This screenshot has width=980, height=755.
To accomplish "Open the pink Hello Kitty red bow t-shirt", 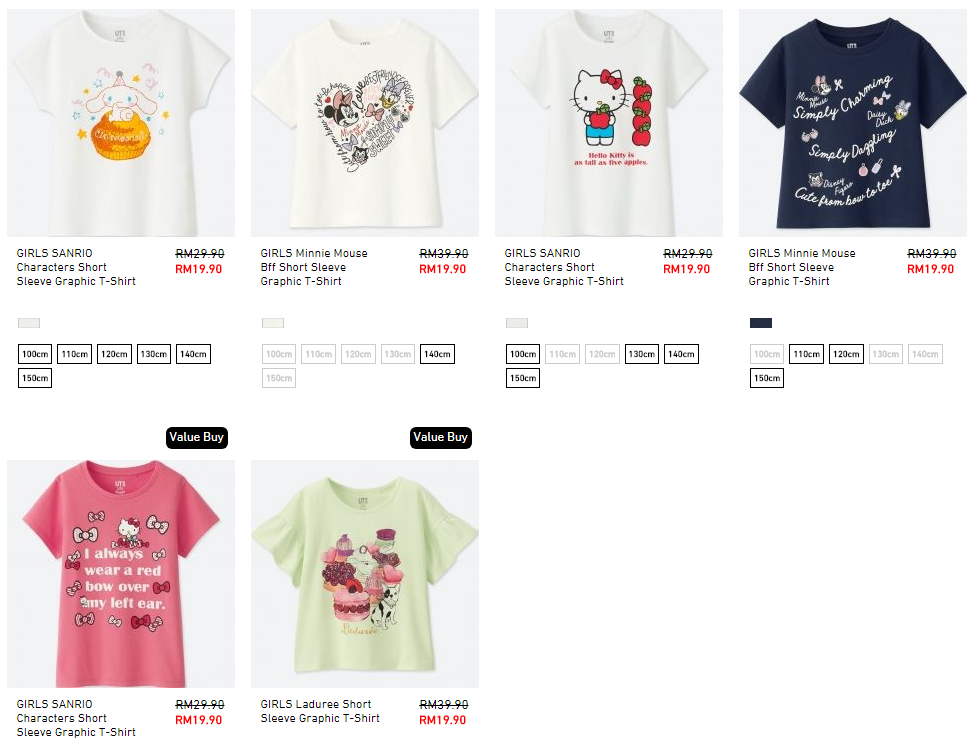I will (121, 574).
